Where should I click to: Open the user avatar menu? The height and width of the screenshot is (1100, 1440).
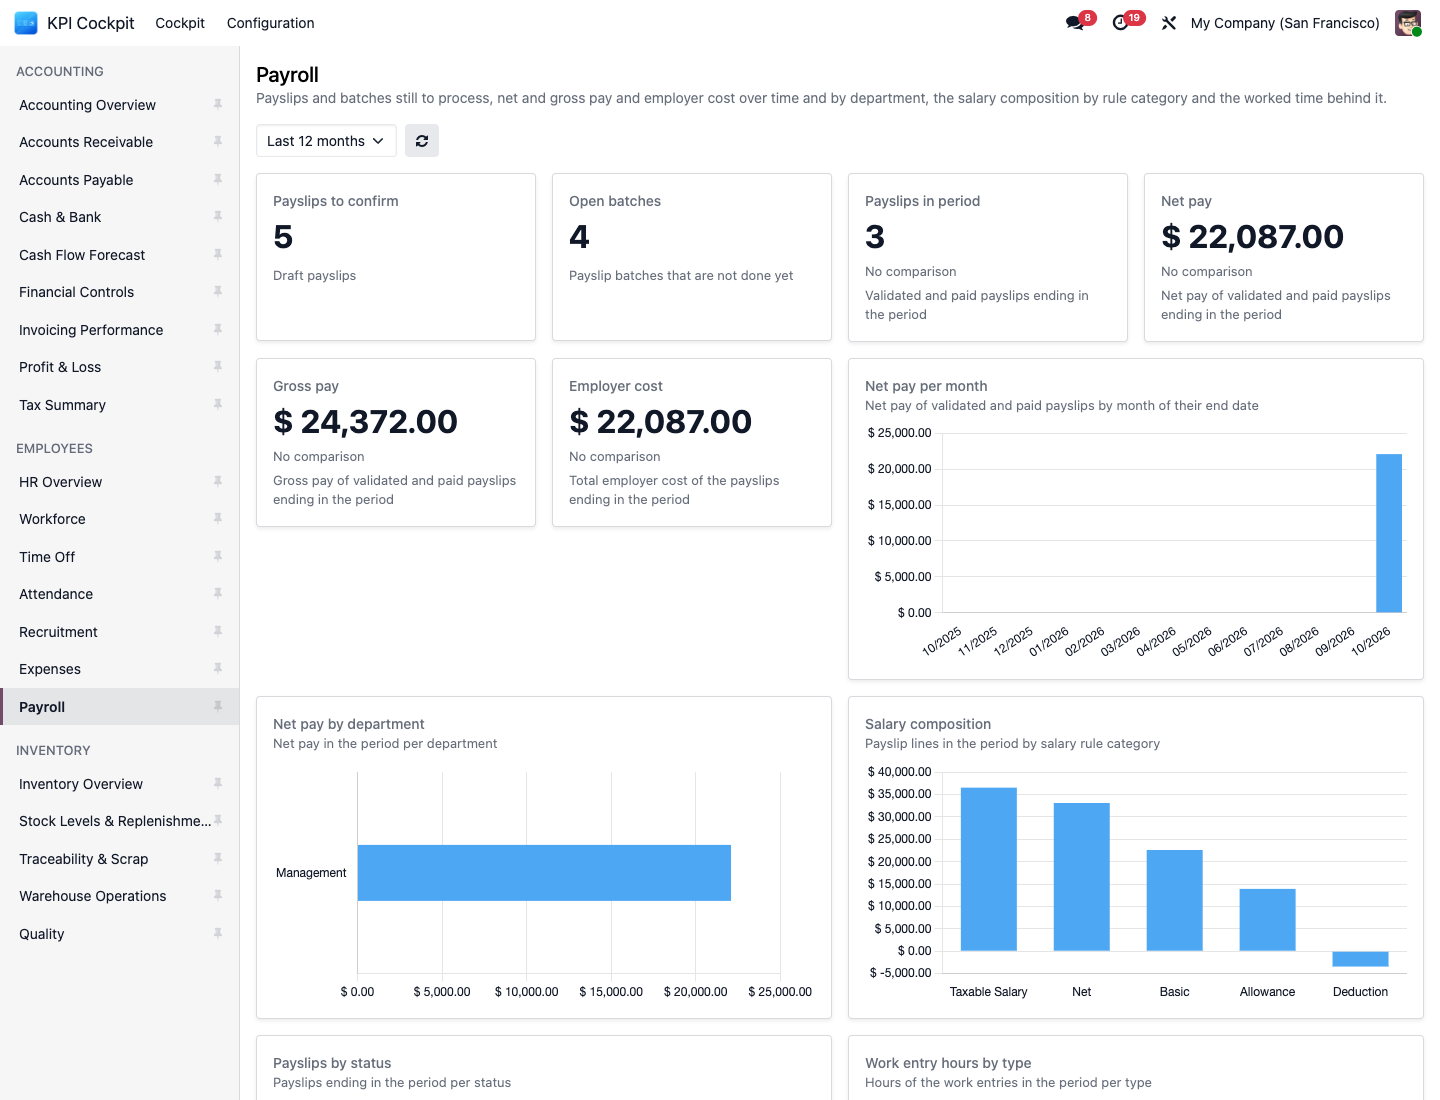1408,23
